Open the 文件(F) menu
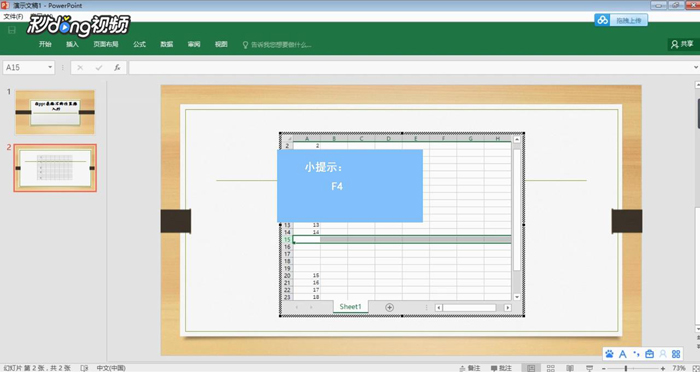 13,17
